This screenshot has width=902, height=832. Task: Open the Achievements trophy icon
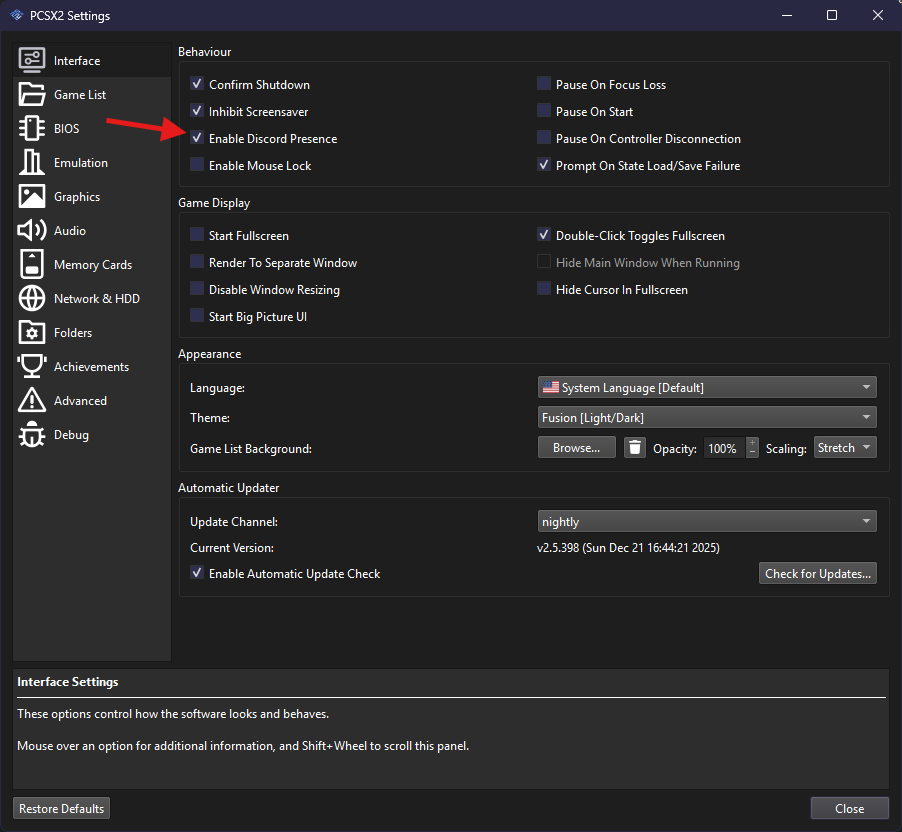tap(32, 366)
